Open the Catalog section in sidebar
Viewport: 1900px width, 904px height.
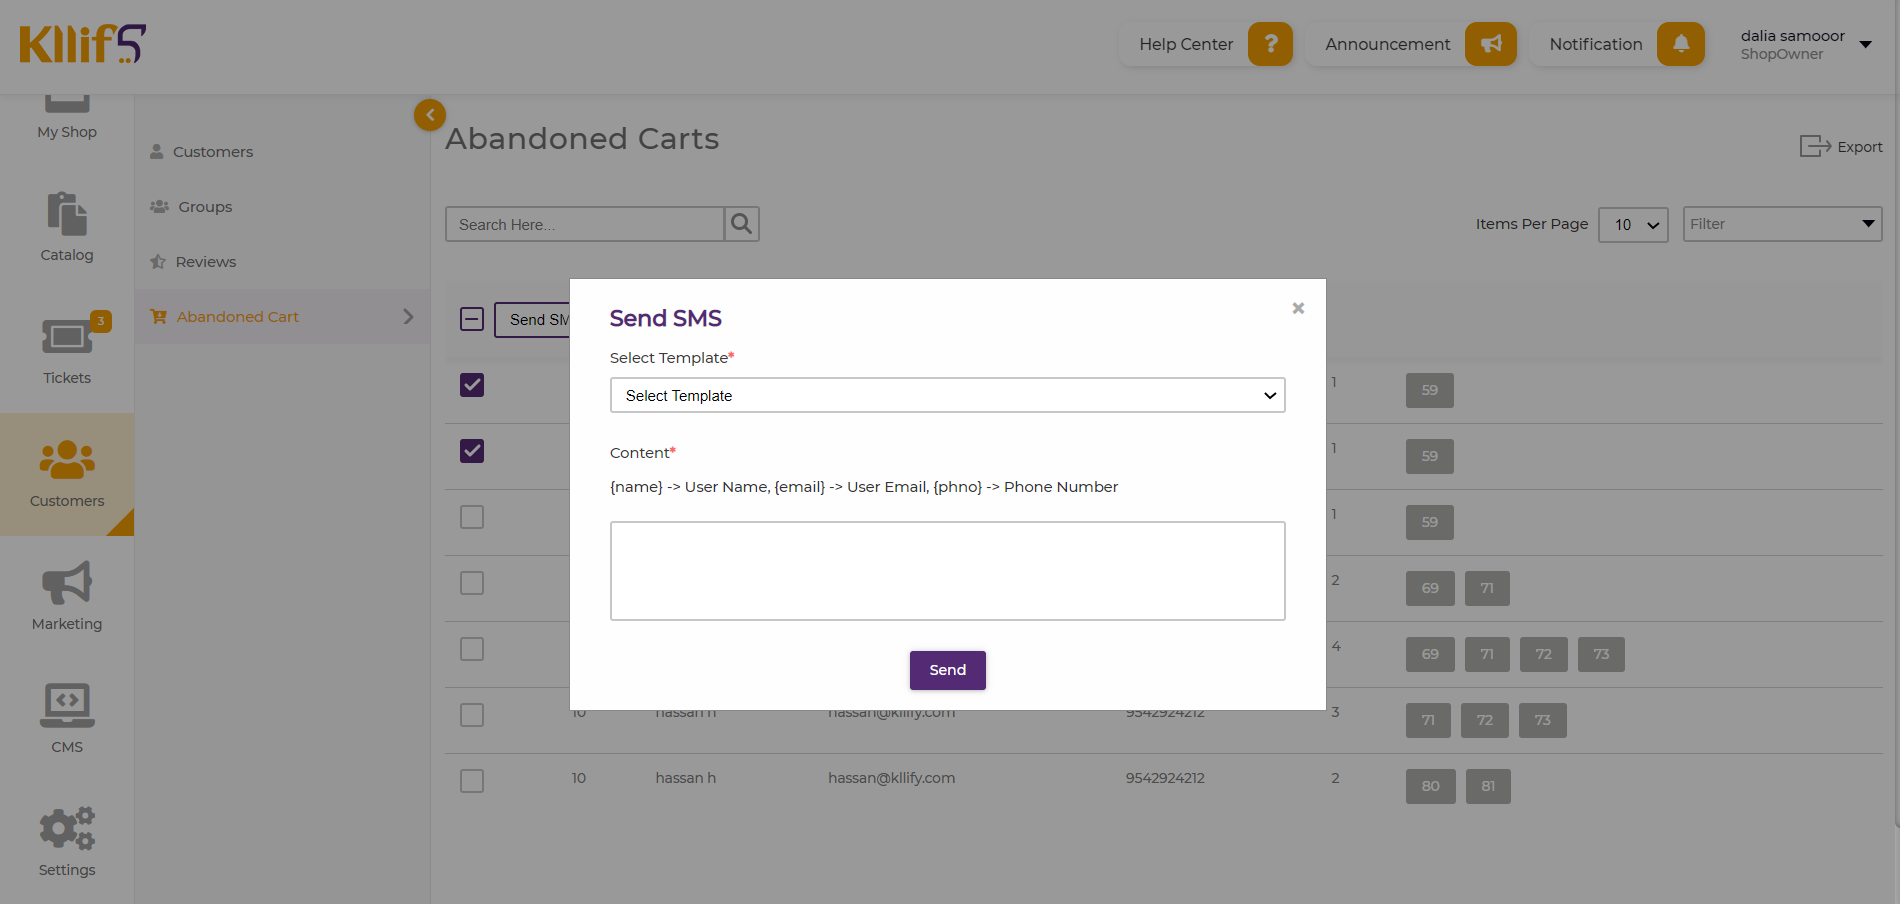(67, 227)
